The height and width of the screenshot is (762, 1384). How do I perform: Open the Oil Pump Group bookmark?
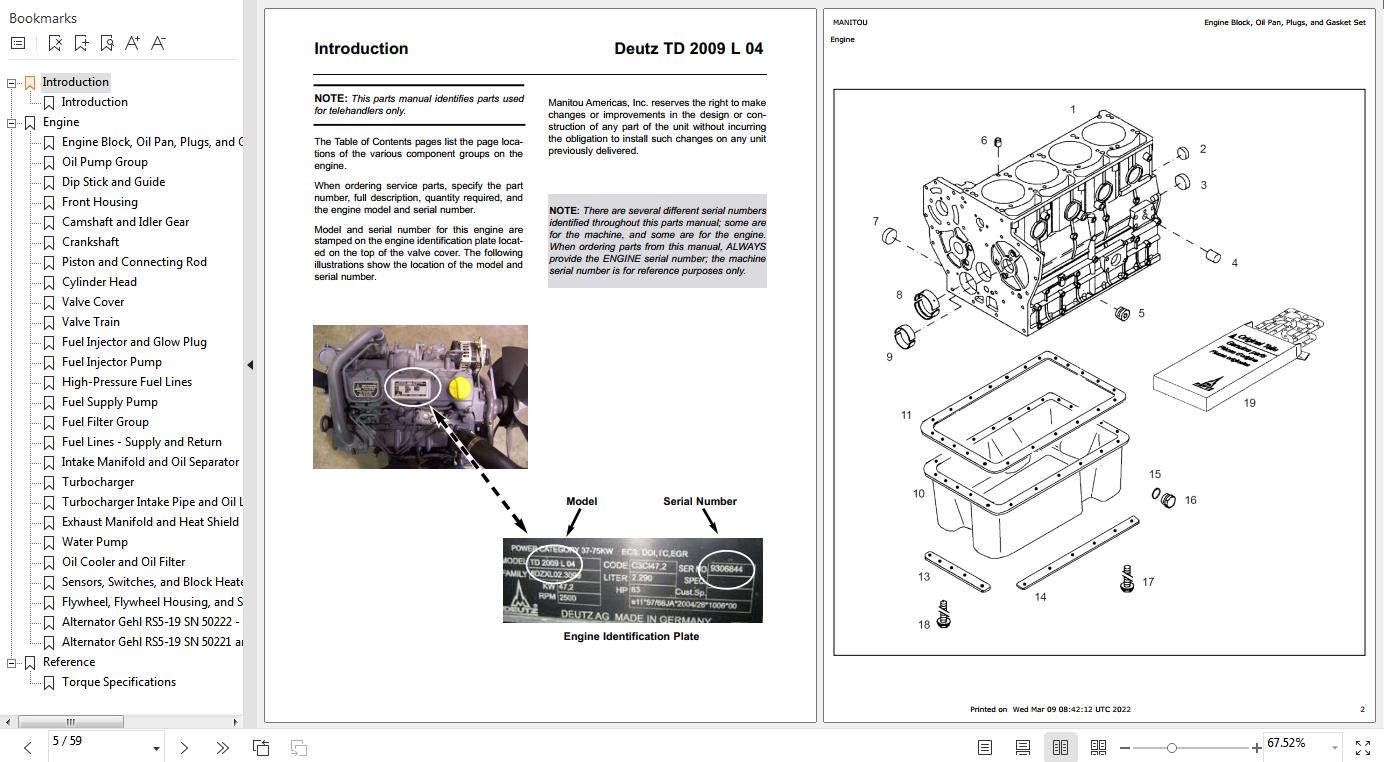click(x=104, y=162)
